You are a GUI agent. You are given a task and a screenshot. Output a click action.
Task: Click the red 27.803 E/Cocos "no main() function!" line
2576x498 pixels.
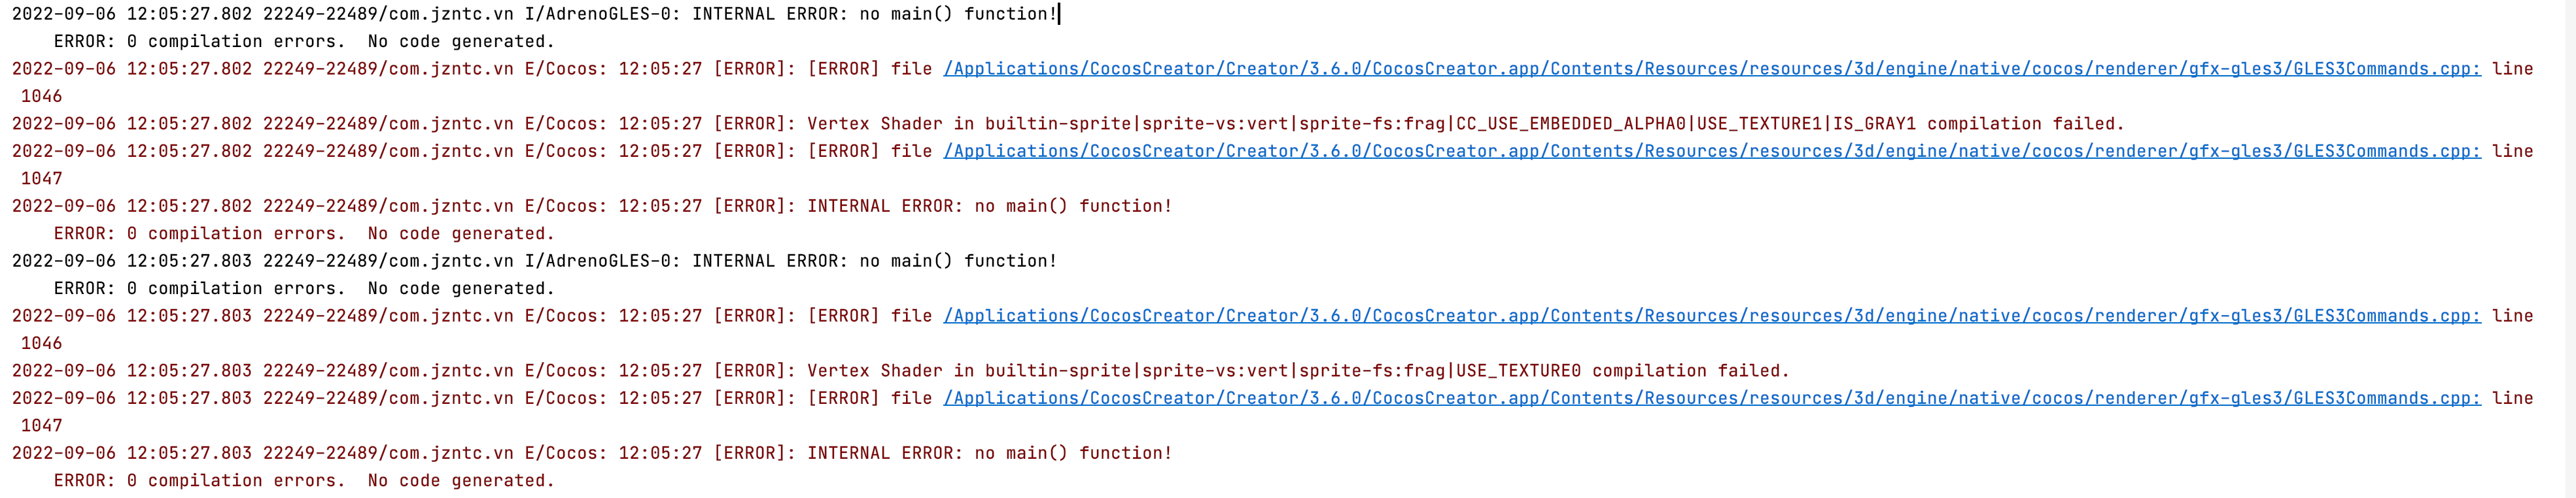pos(591,453)
